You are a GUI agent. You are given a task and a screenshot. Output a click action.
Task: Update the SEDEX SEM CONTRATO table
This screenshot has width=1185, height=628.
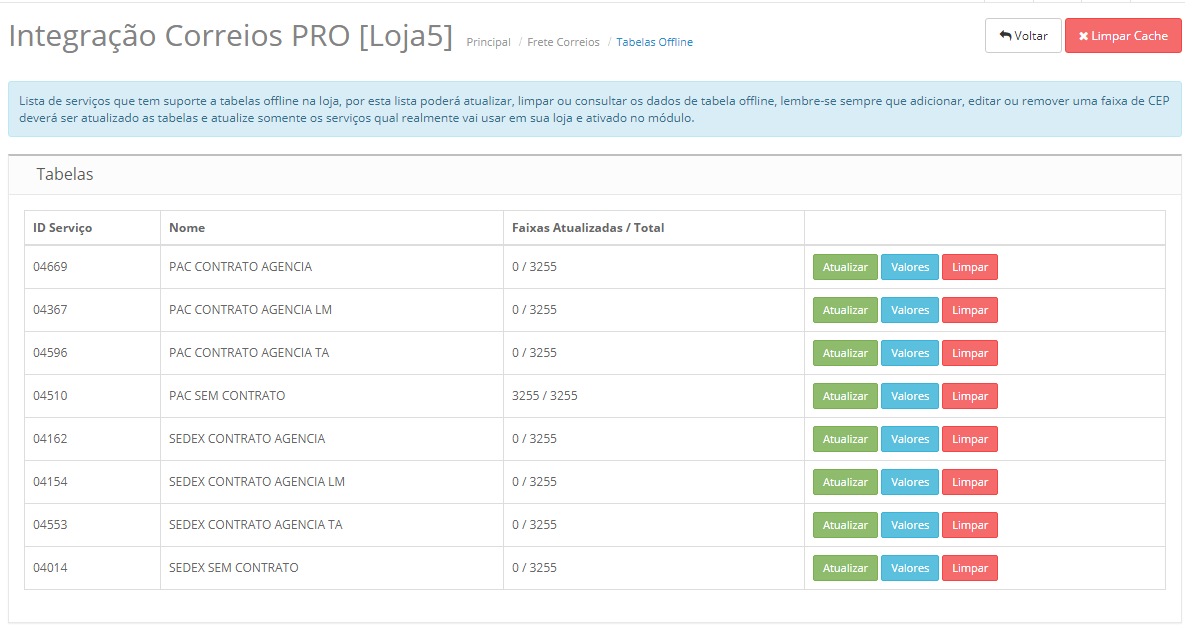tap(845, 568)
